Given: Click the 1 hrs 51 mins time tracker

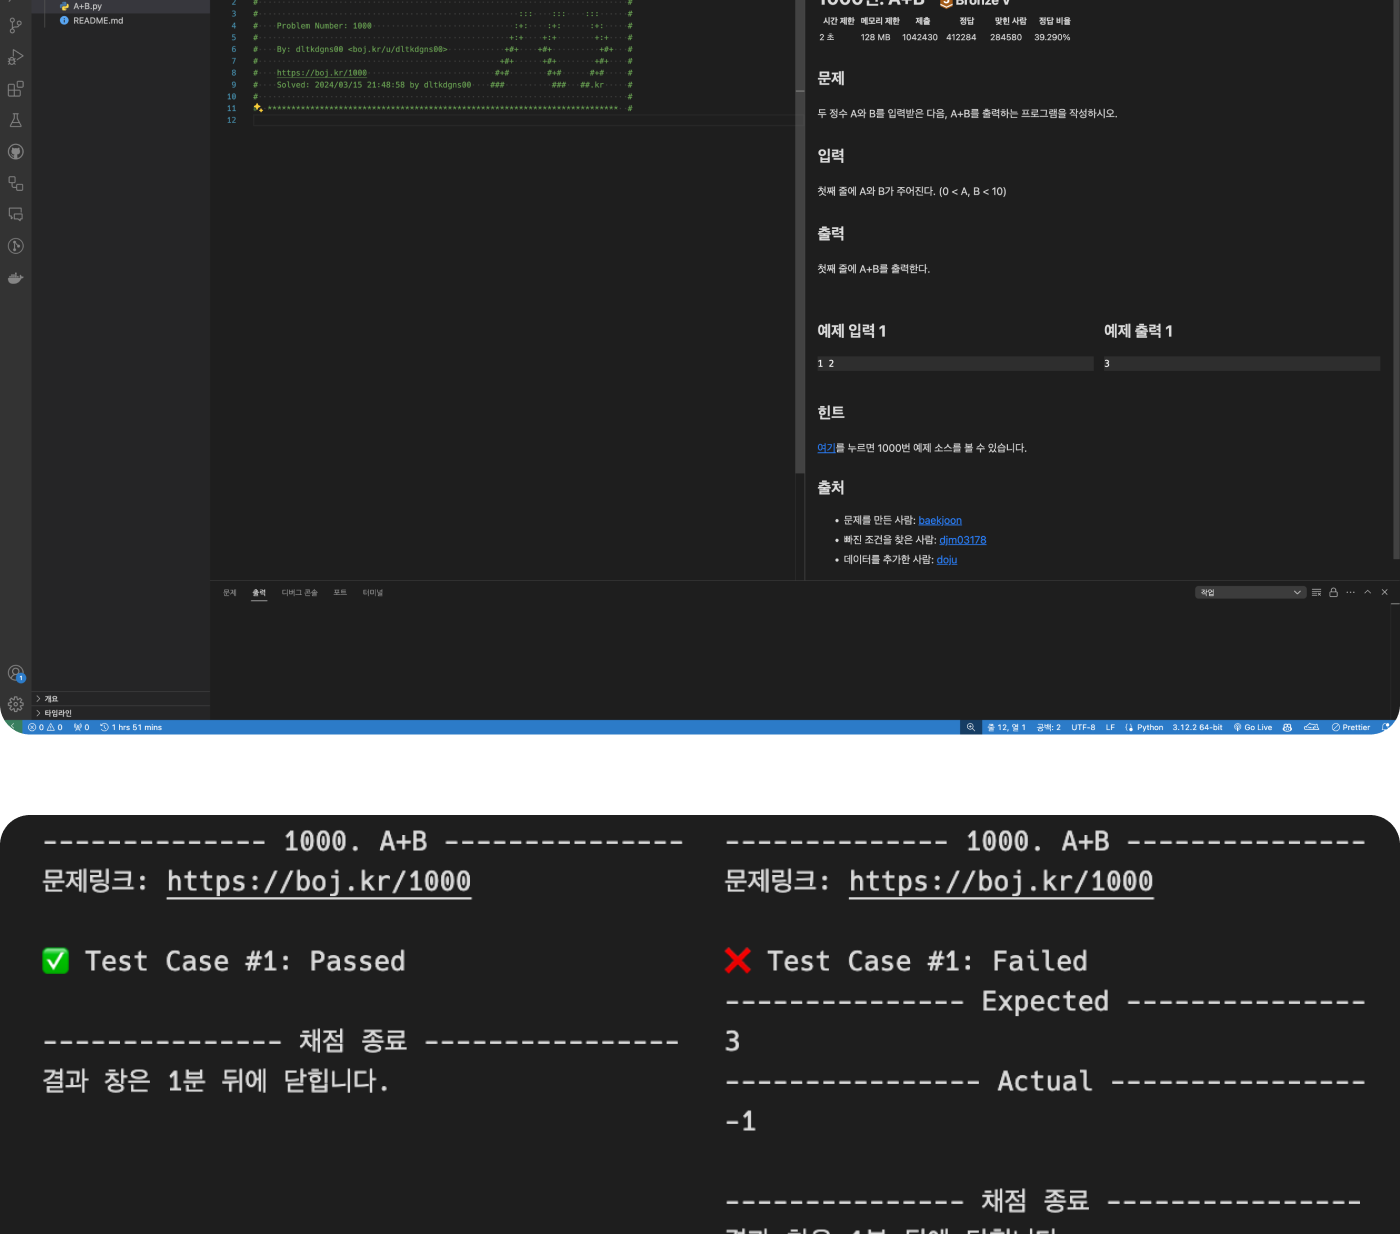Looking at the screenshot, I should coord(131,727).
